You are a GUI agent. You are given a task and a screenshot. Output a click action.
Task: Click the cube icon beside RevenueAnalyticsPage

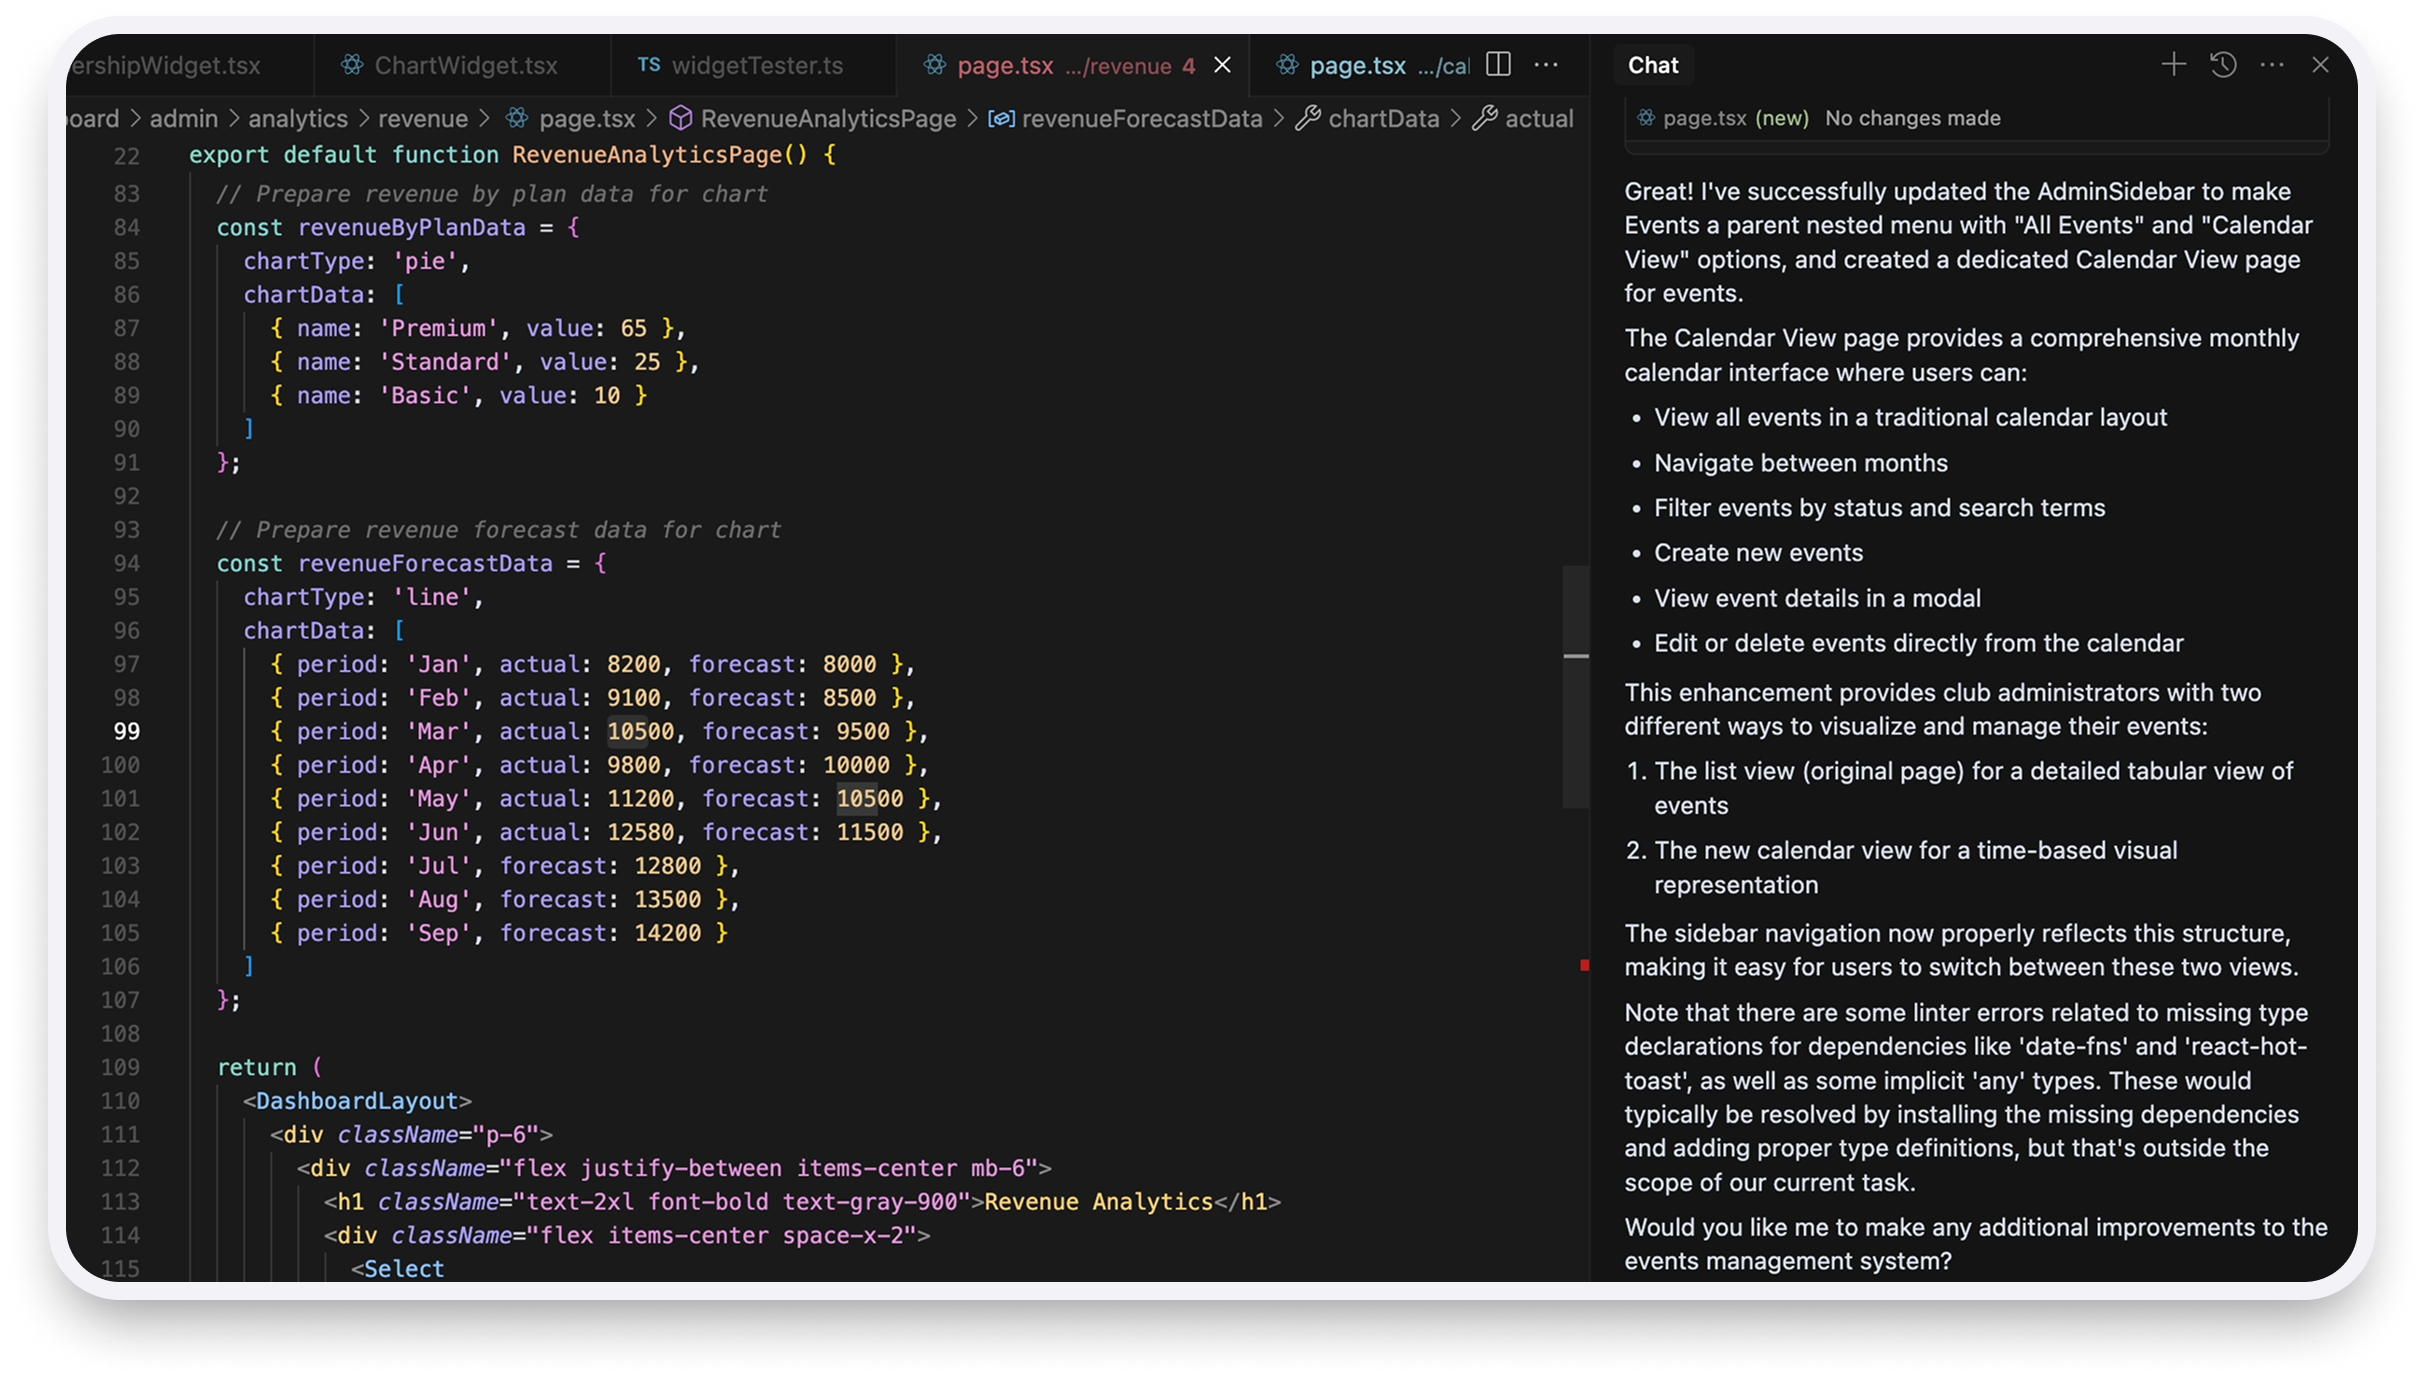[681, 118]
